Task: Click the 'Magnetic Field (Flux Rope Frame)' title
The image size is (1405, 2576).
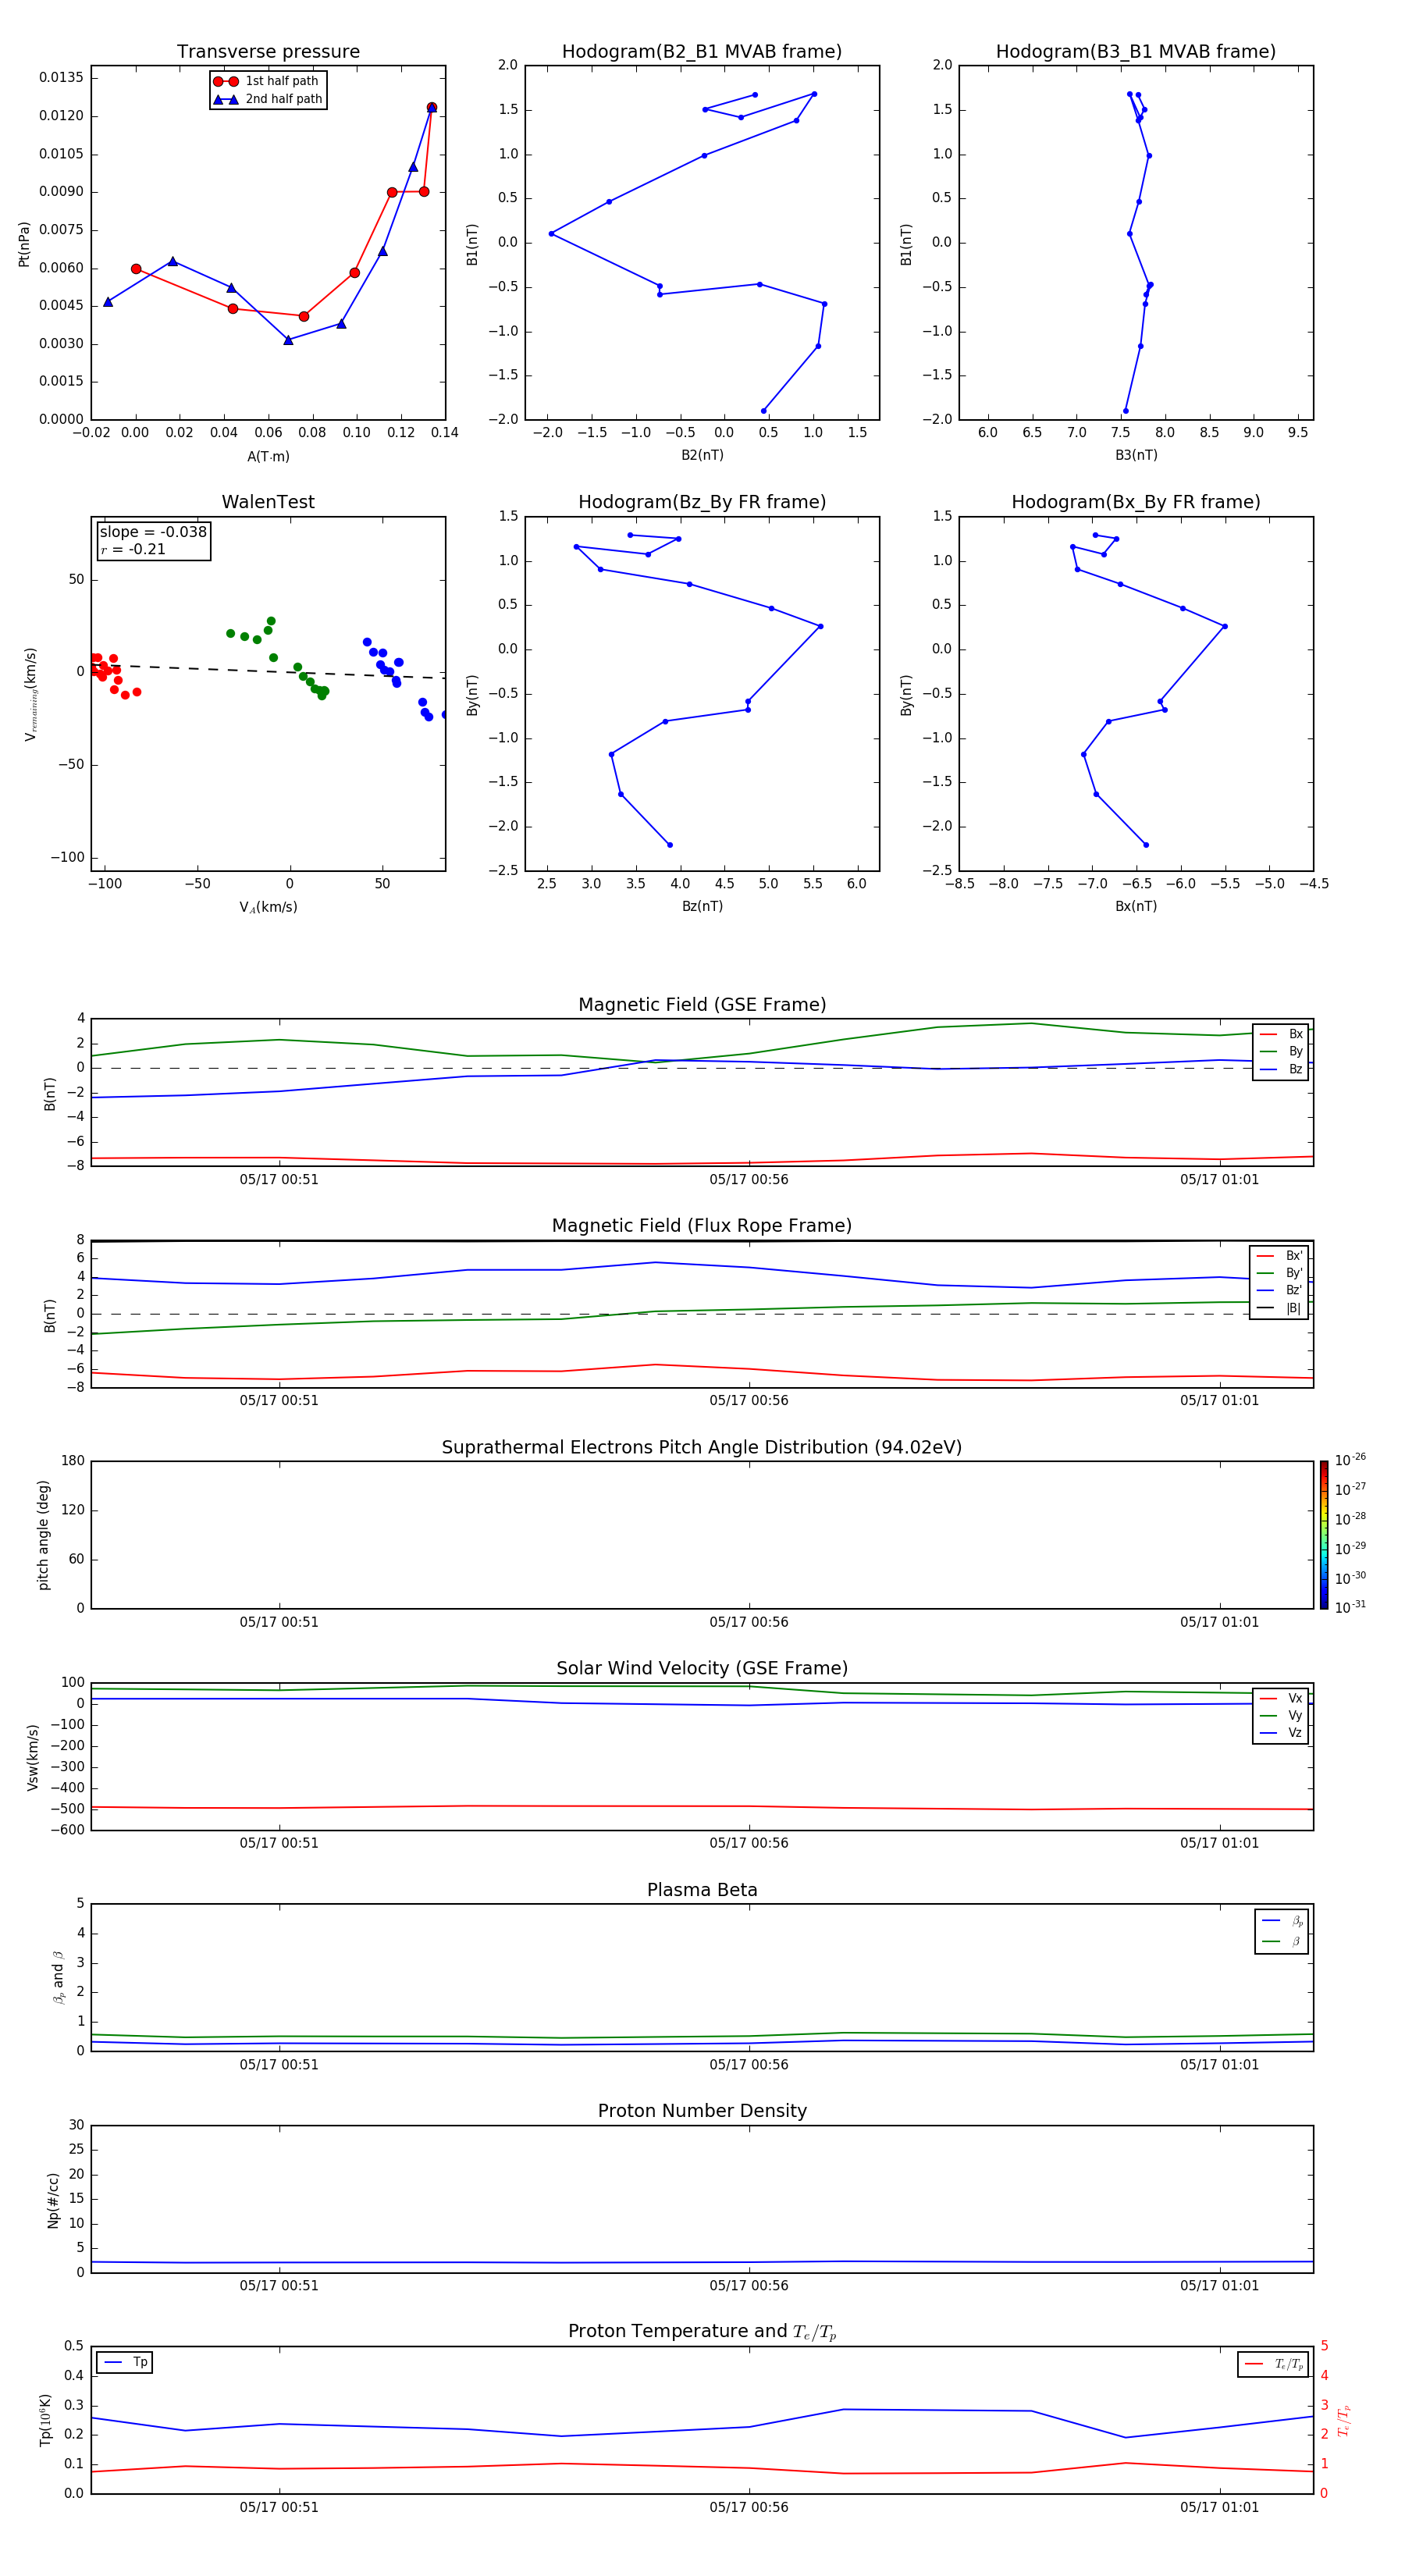Action: (702, 1226)
